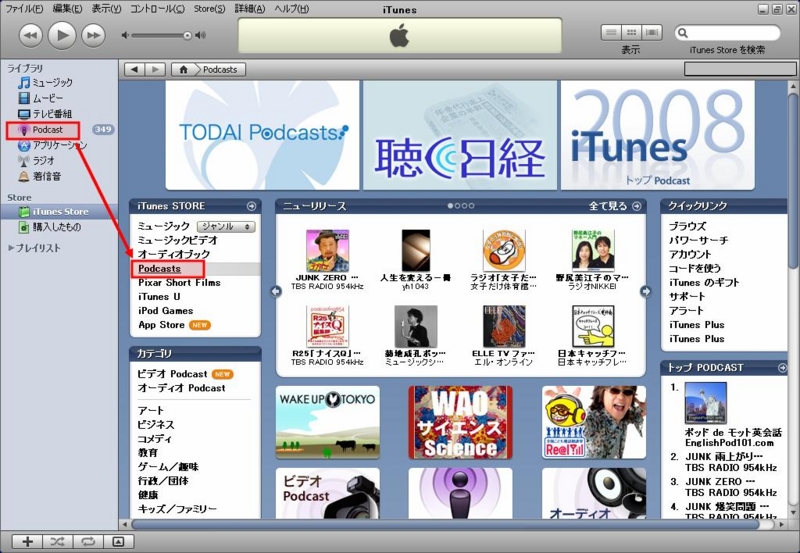Image resolution: width=800 pixels, height=553 pixels.
Task: Click the Podcasts link in iTunes STORE
Action: pos(159,268)
